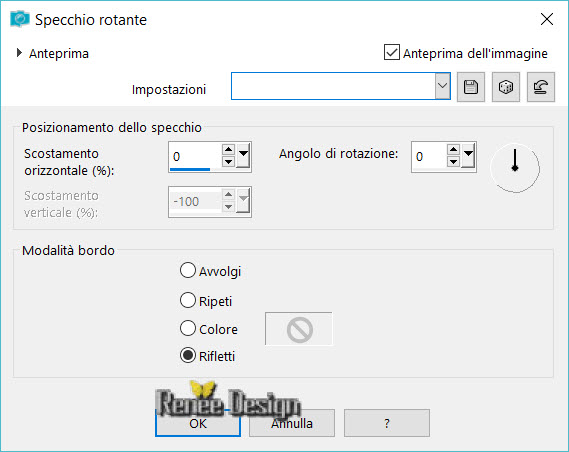The width and height of the screenshot is (569, 452).
Task: Click the Specchio rotante title camera icon
Action: pos(20,19)
